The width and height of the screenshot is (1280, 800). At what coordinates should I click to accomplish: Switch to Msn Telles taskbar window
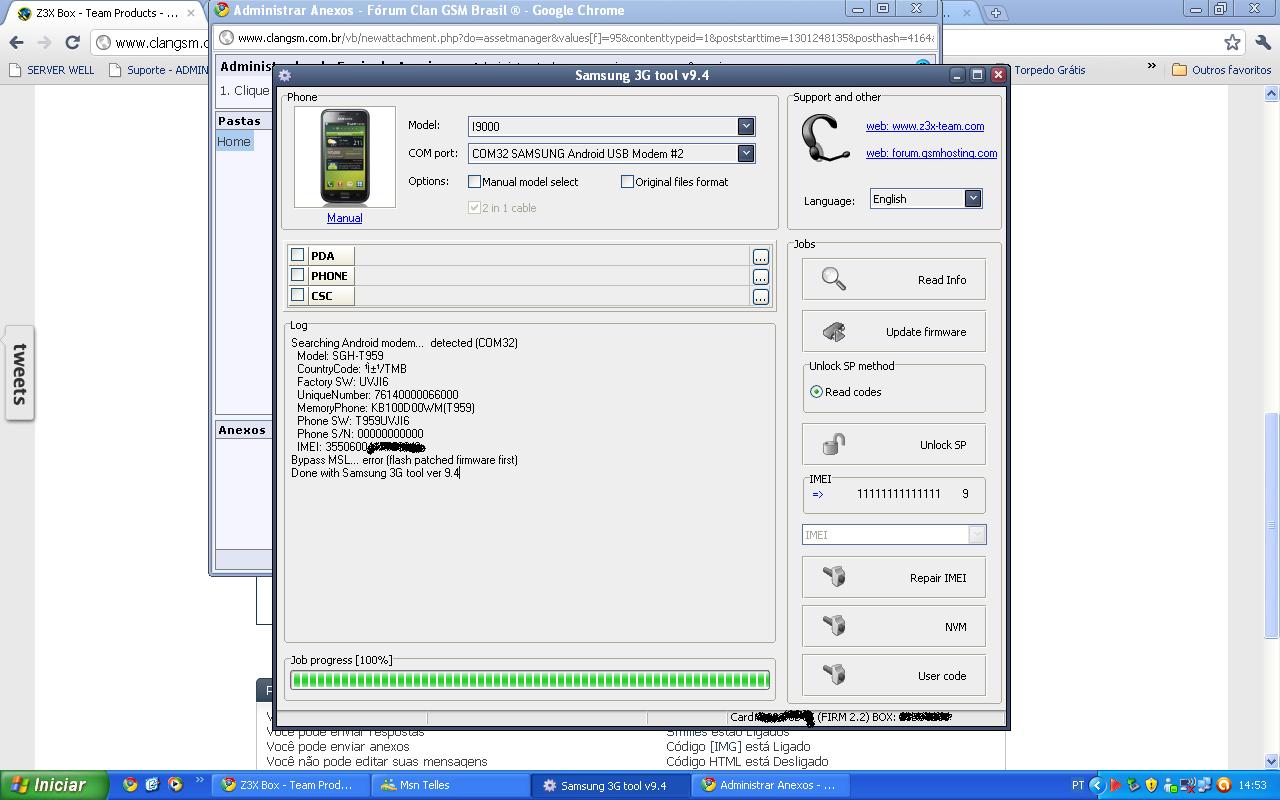coord(451,785)
